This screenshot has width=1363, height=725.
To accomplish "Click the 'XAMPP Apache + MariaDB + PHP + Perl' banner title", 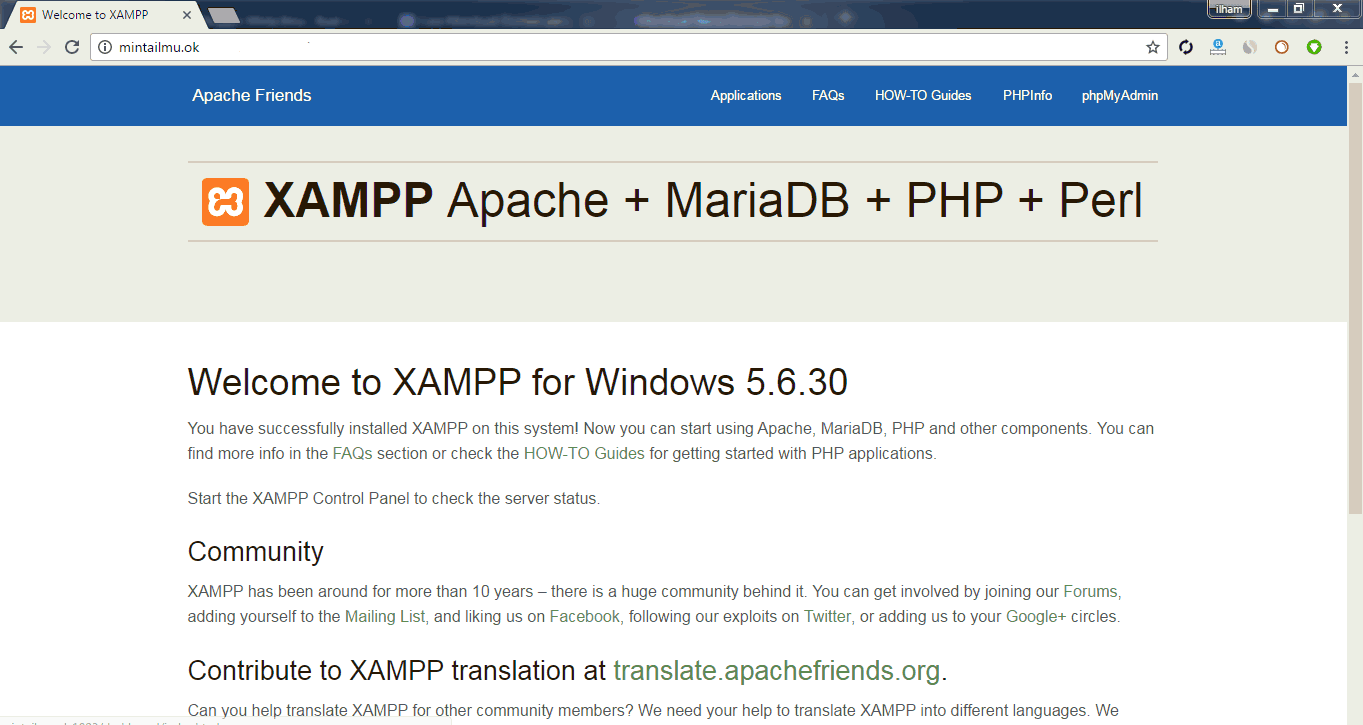I will tap(703, 201).
